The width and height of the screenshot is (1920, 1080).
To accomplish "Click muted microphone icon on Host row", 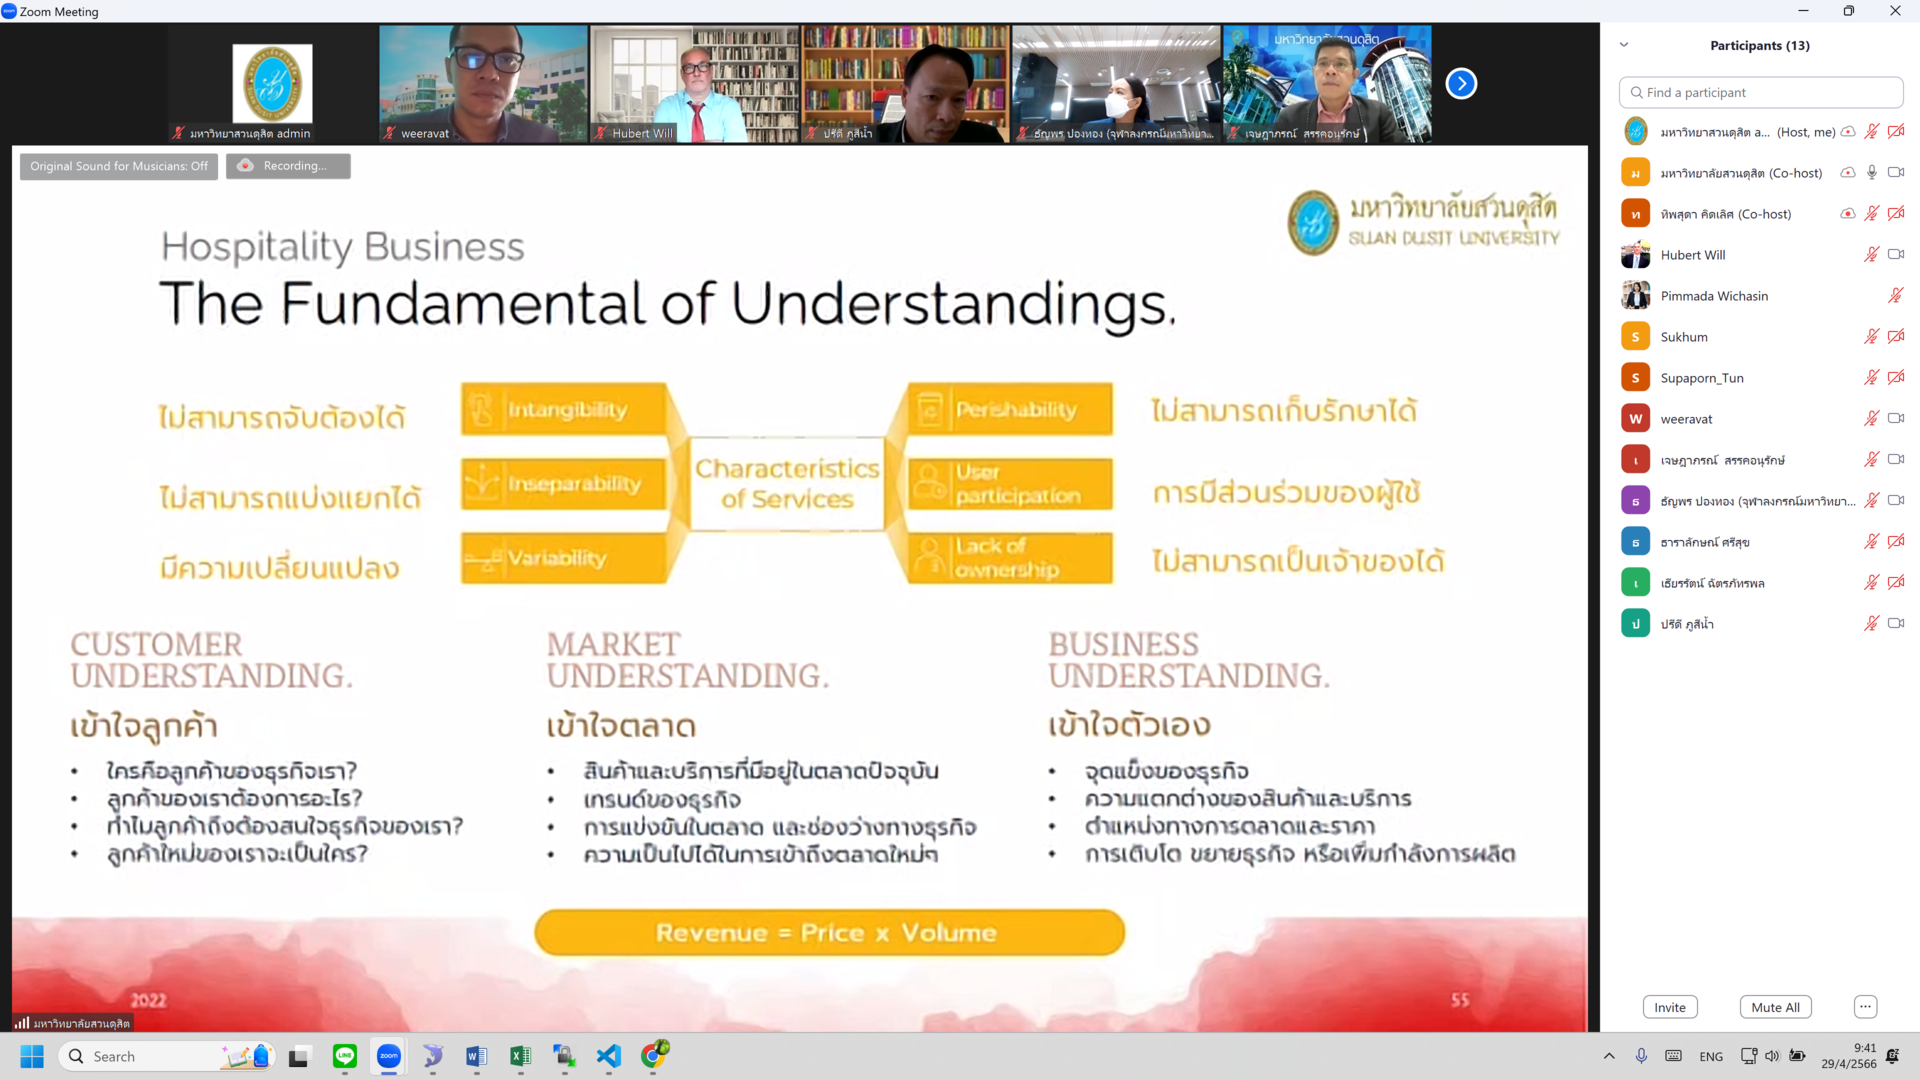I will (x=1871, y=132).
